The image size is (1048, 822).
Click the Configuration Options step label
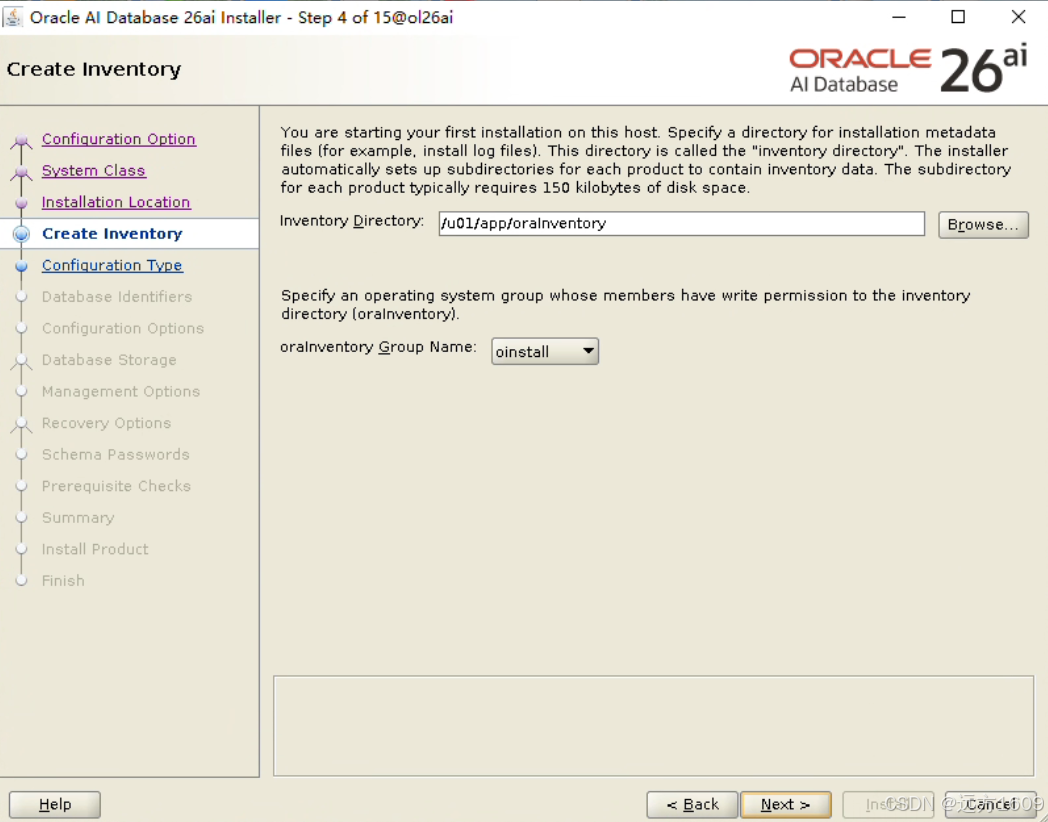(x=123, y=328)
